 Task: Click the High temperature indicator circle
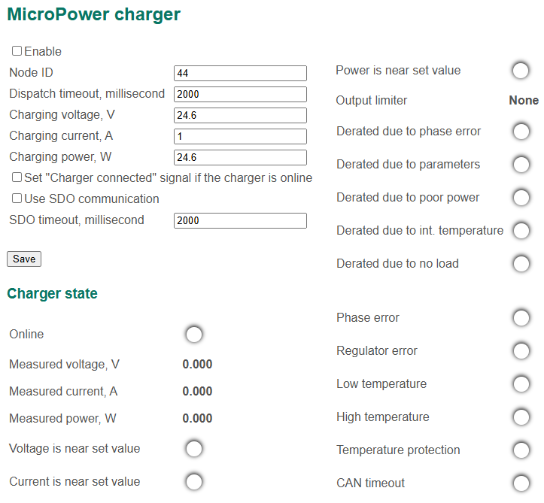pyautogui.click(x=521, y=417)
